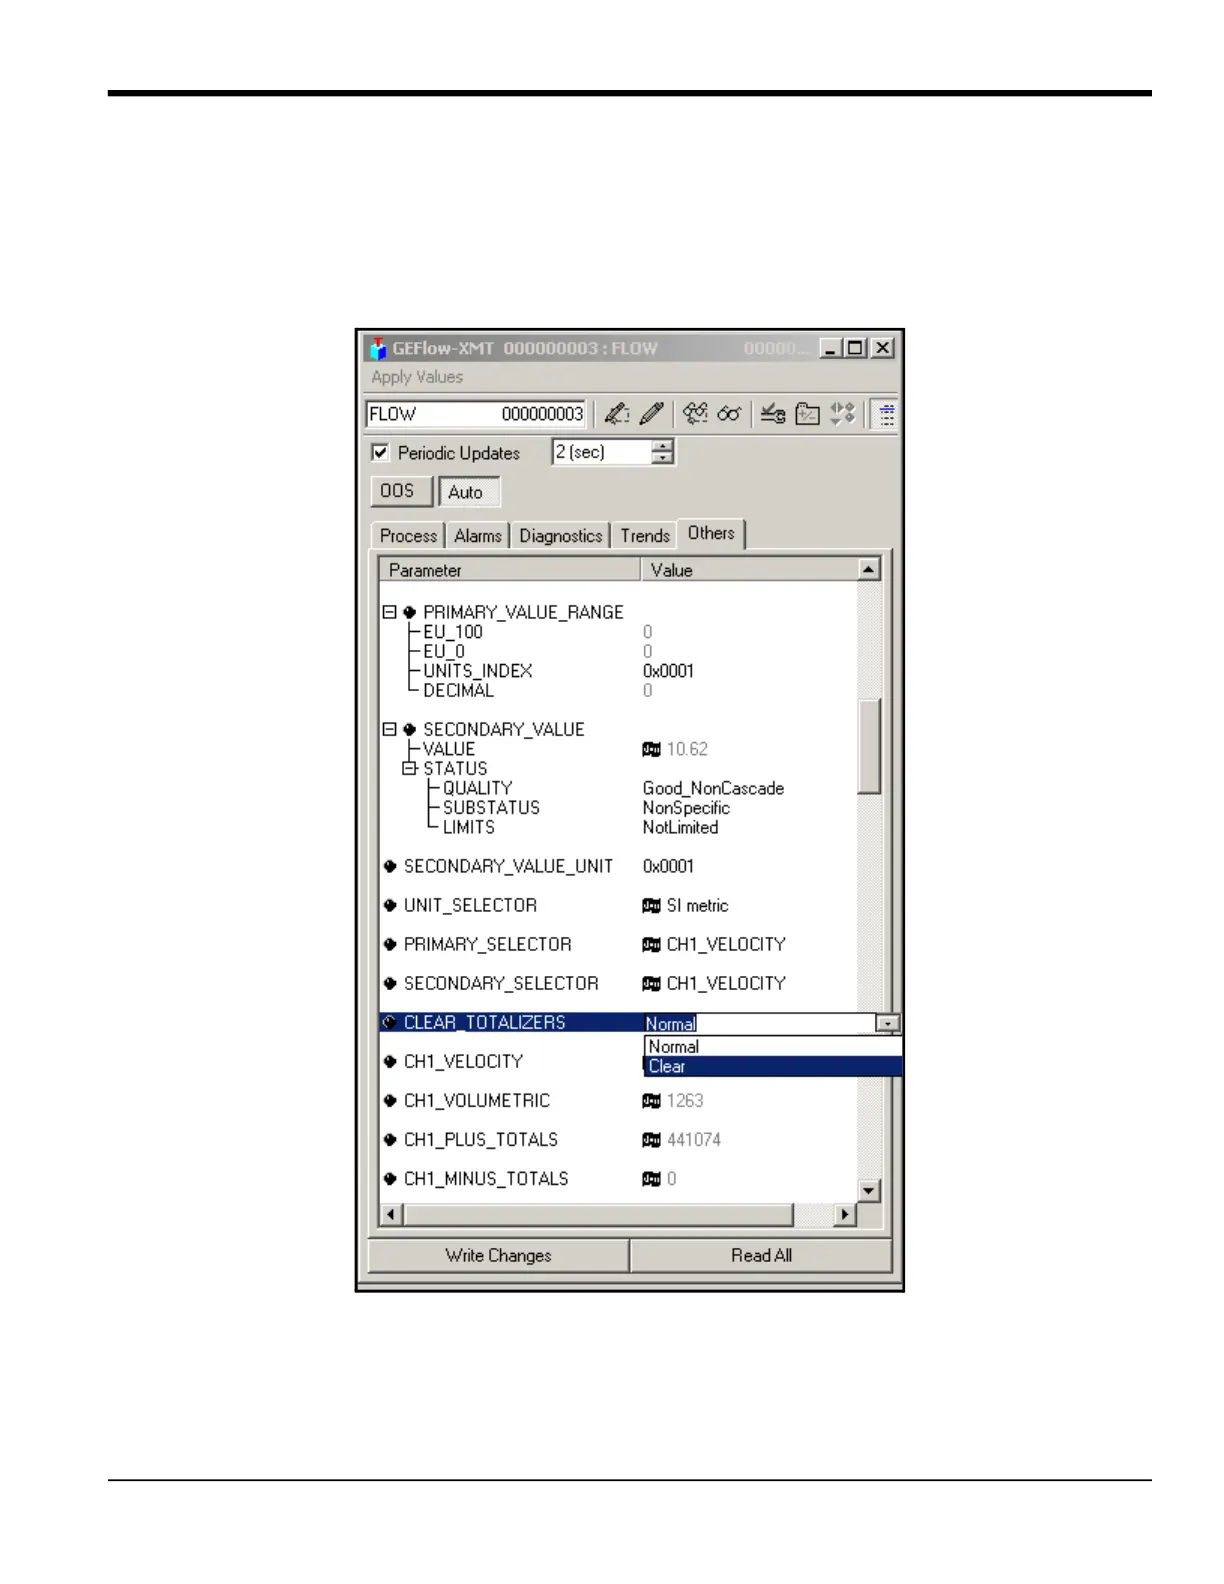The height and width of the screenshot is (1584, 1224).
Task: Click the horizontal scrollbar right arrow
Action: [846, 1215]
